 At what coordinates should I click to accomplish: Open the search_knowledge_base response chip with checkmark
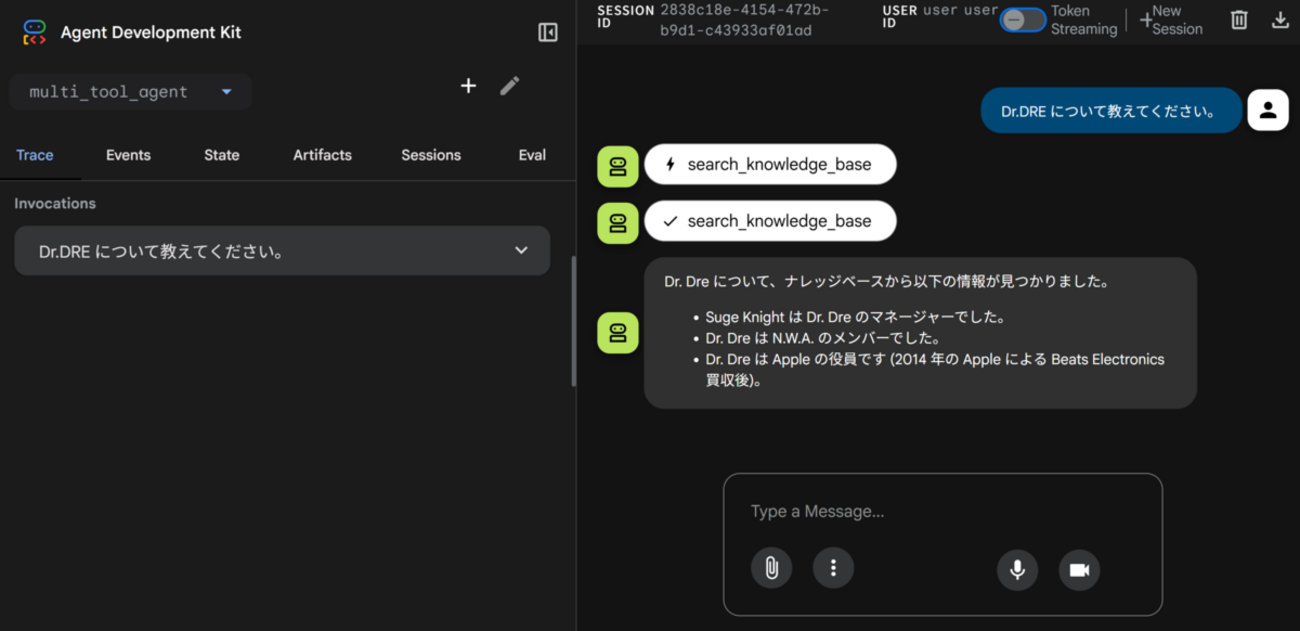point(770,221)
